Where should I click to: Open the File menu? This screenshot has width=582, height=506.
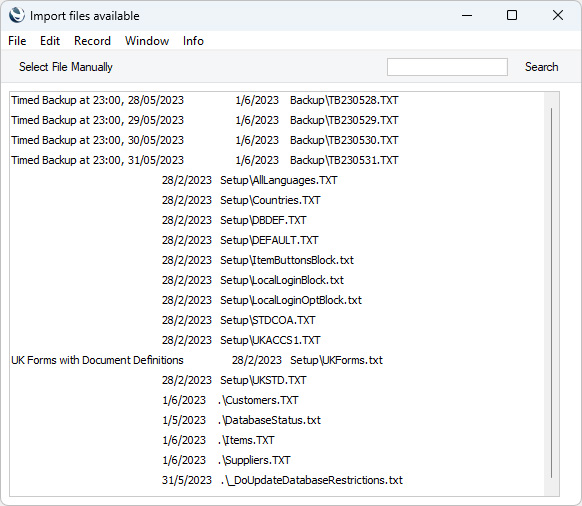pos(17,41)
